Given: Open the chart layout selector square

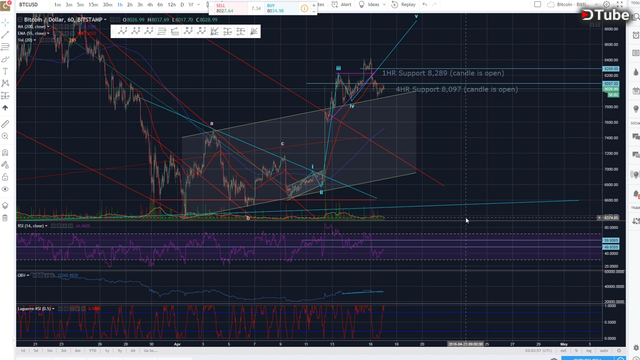Looking at the screenshot, I should tap(538, 4).
